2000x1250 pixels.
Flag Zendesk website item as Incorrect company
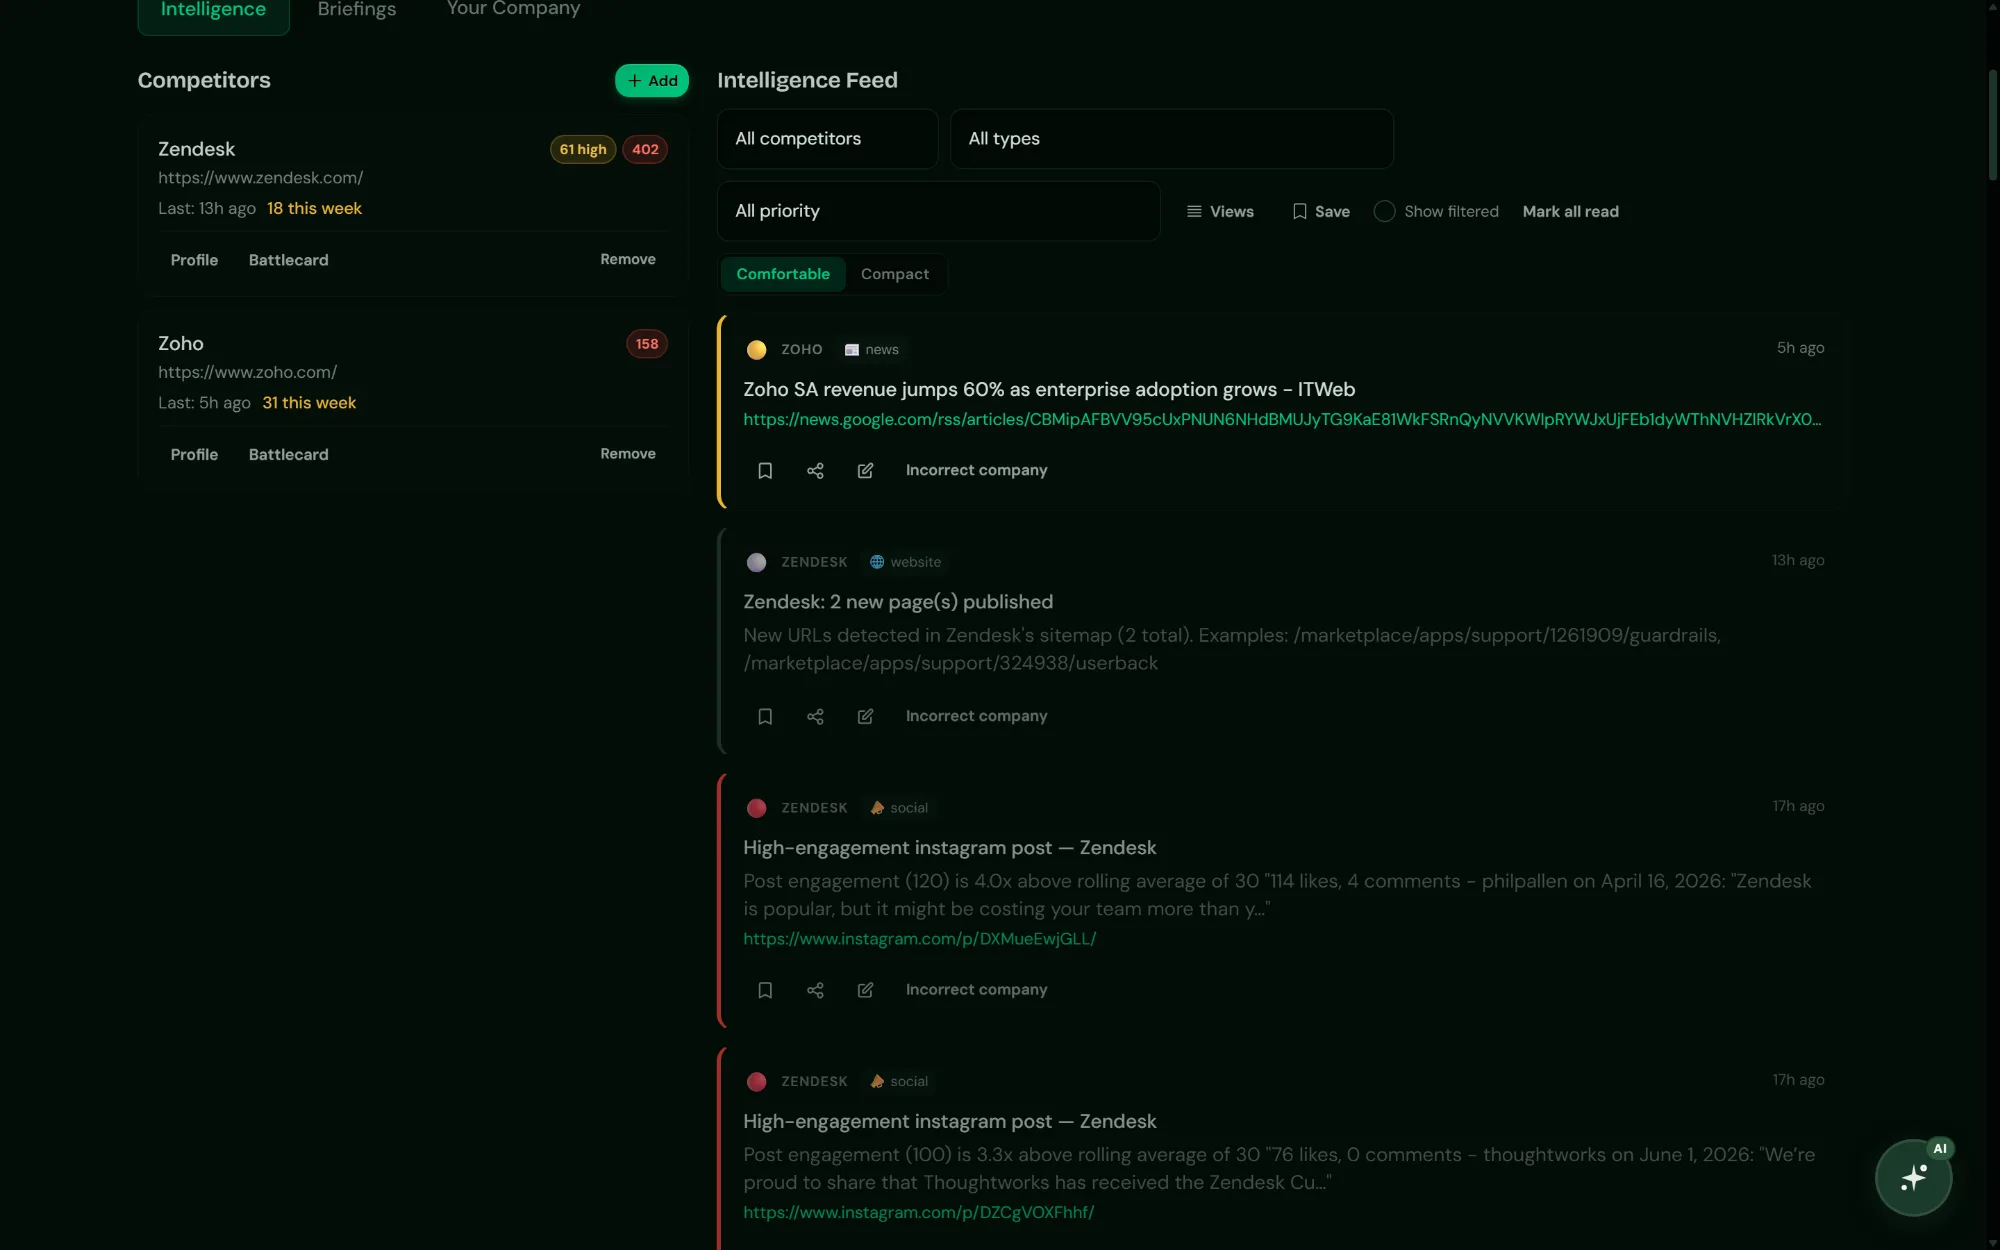coord(976,716)
